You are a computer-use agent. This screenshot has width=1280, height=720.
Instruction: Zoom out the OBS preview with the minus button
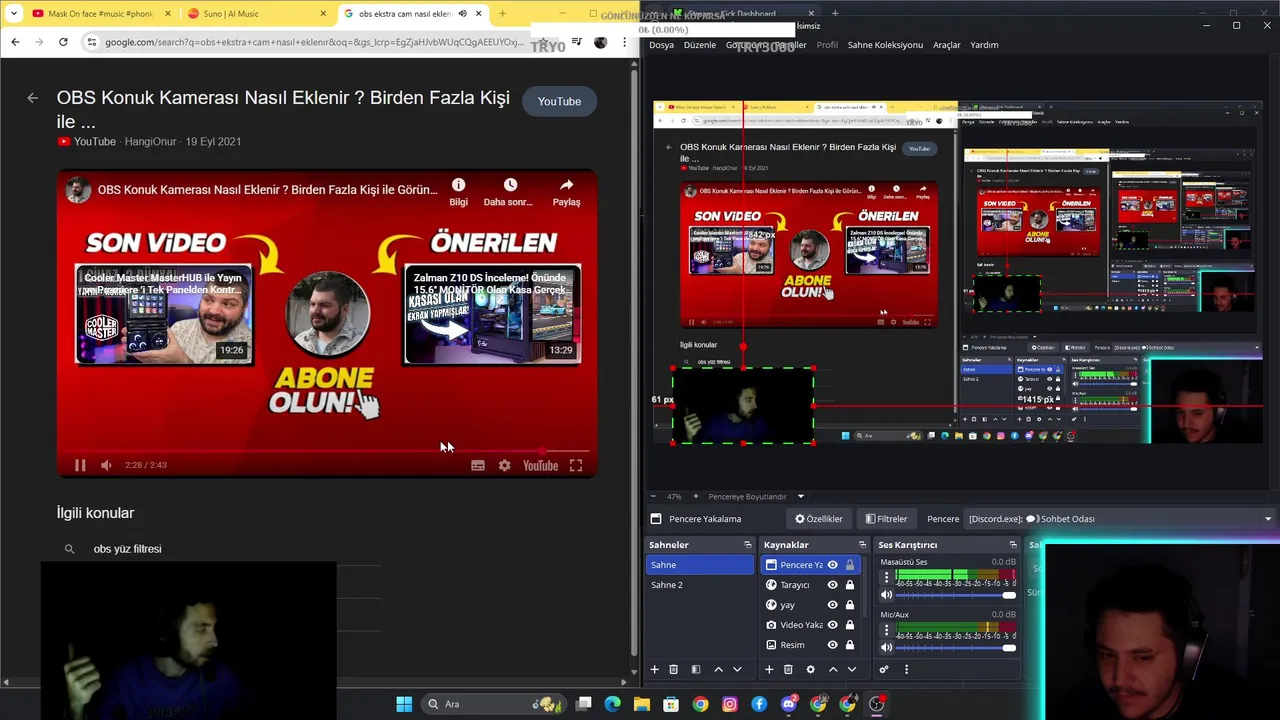[654, 496]
